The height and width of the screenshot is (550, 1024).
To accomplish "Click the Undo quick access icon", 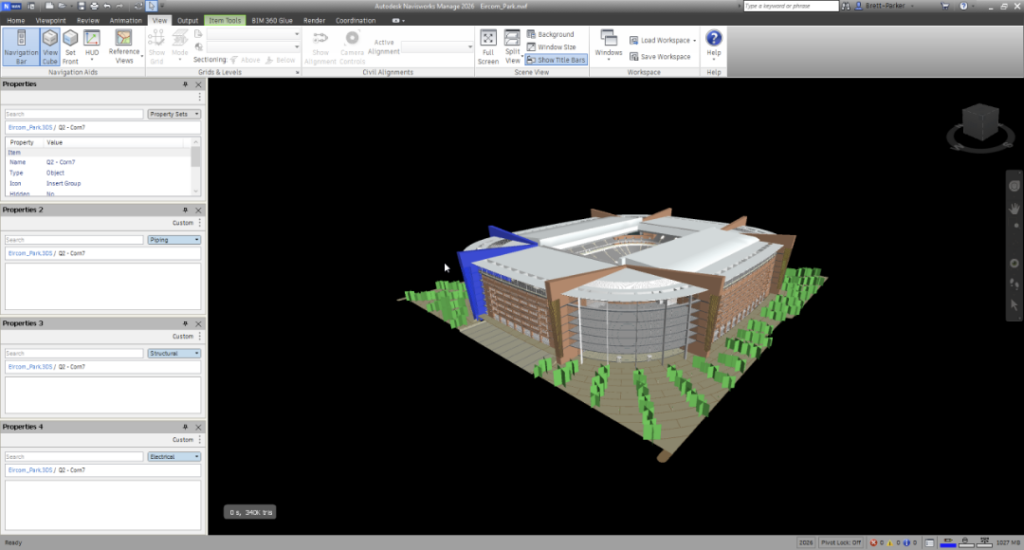I will [x=107, y=6].
